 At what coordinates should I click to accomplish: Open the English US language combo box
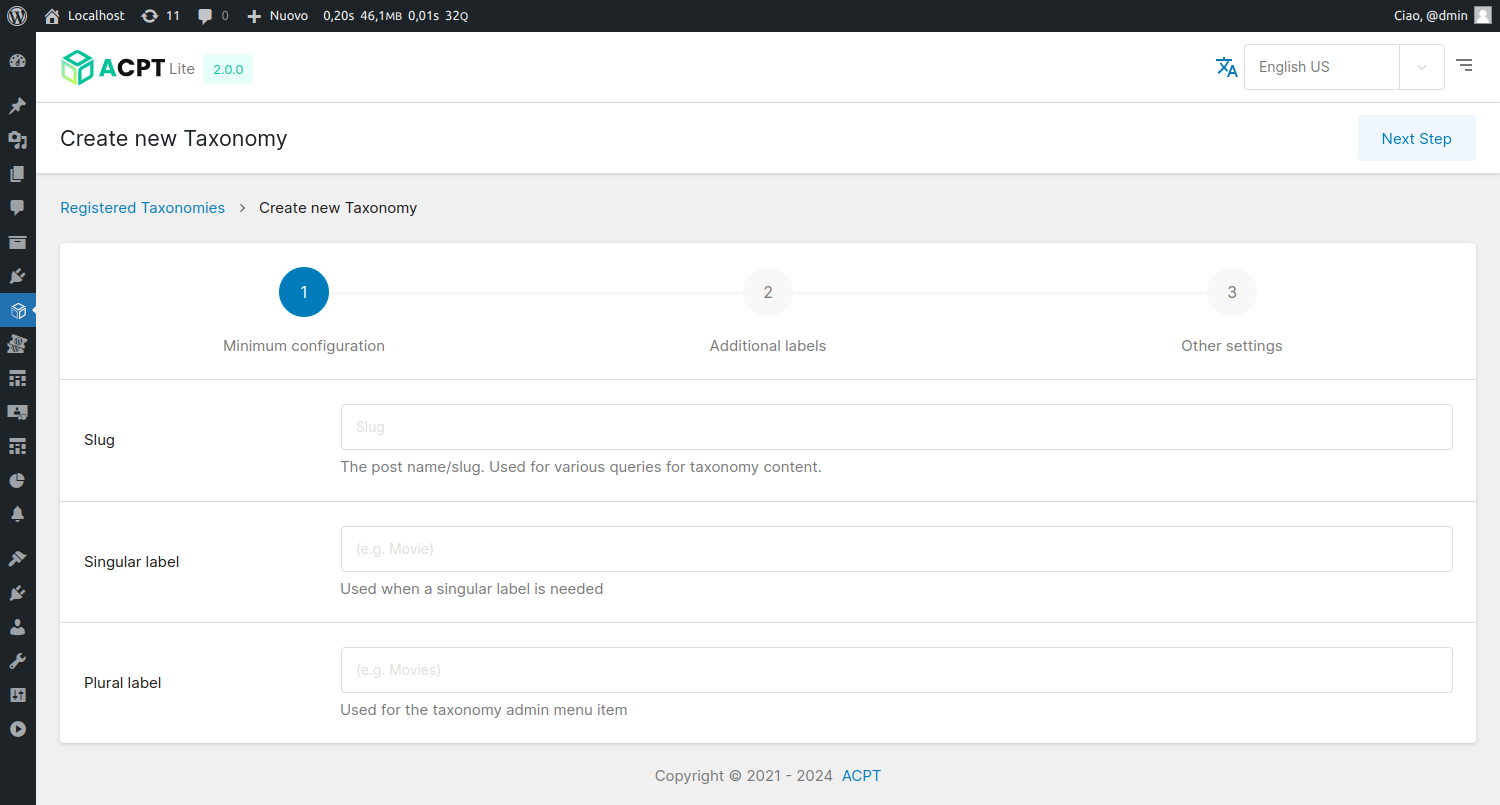(x=1344, y=67)
